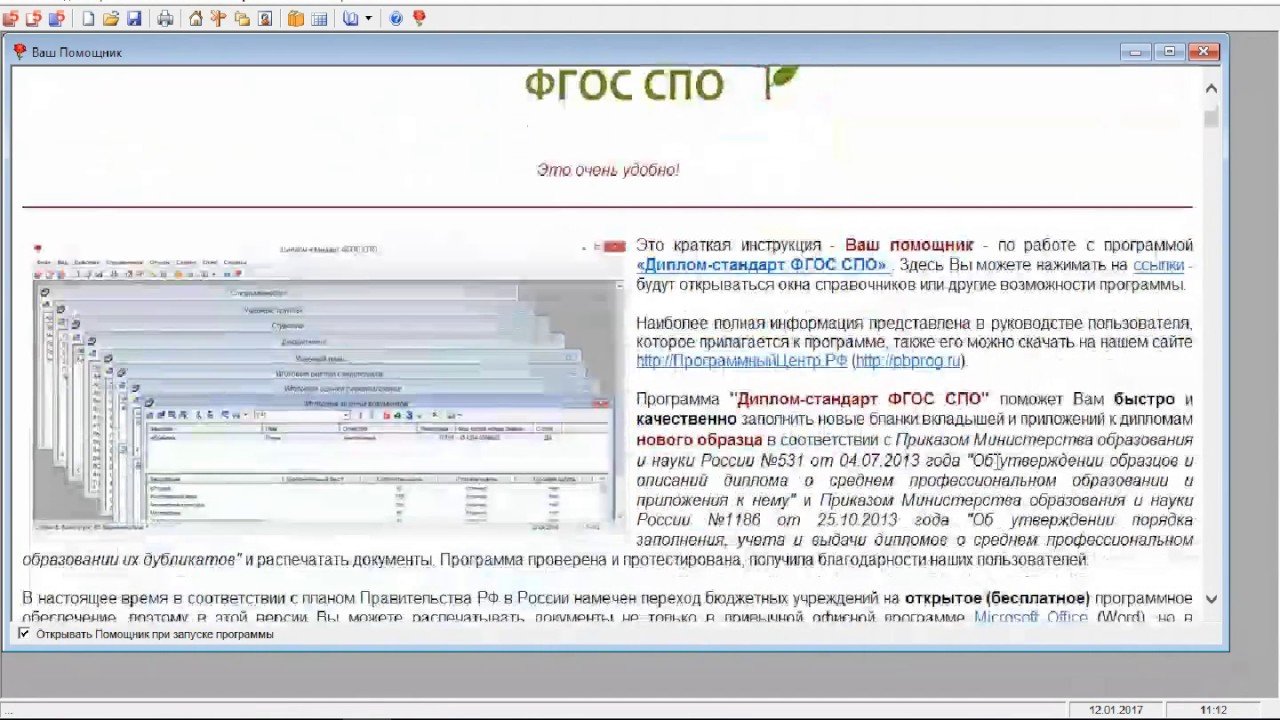Create a new blank document

[88, 18]
